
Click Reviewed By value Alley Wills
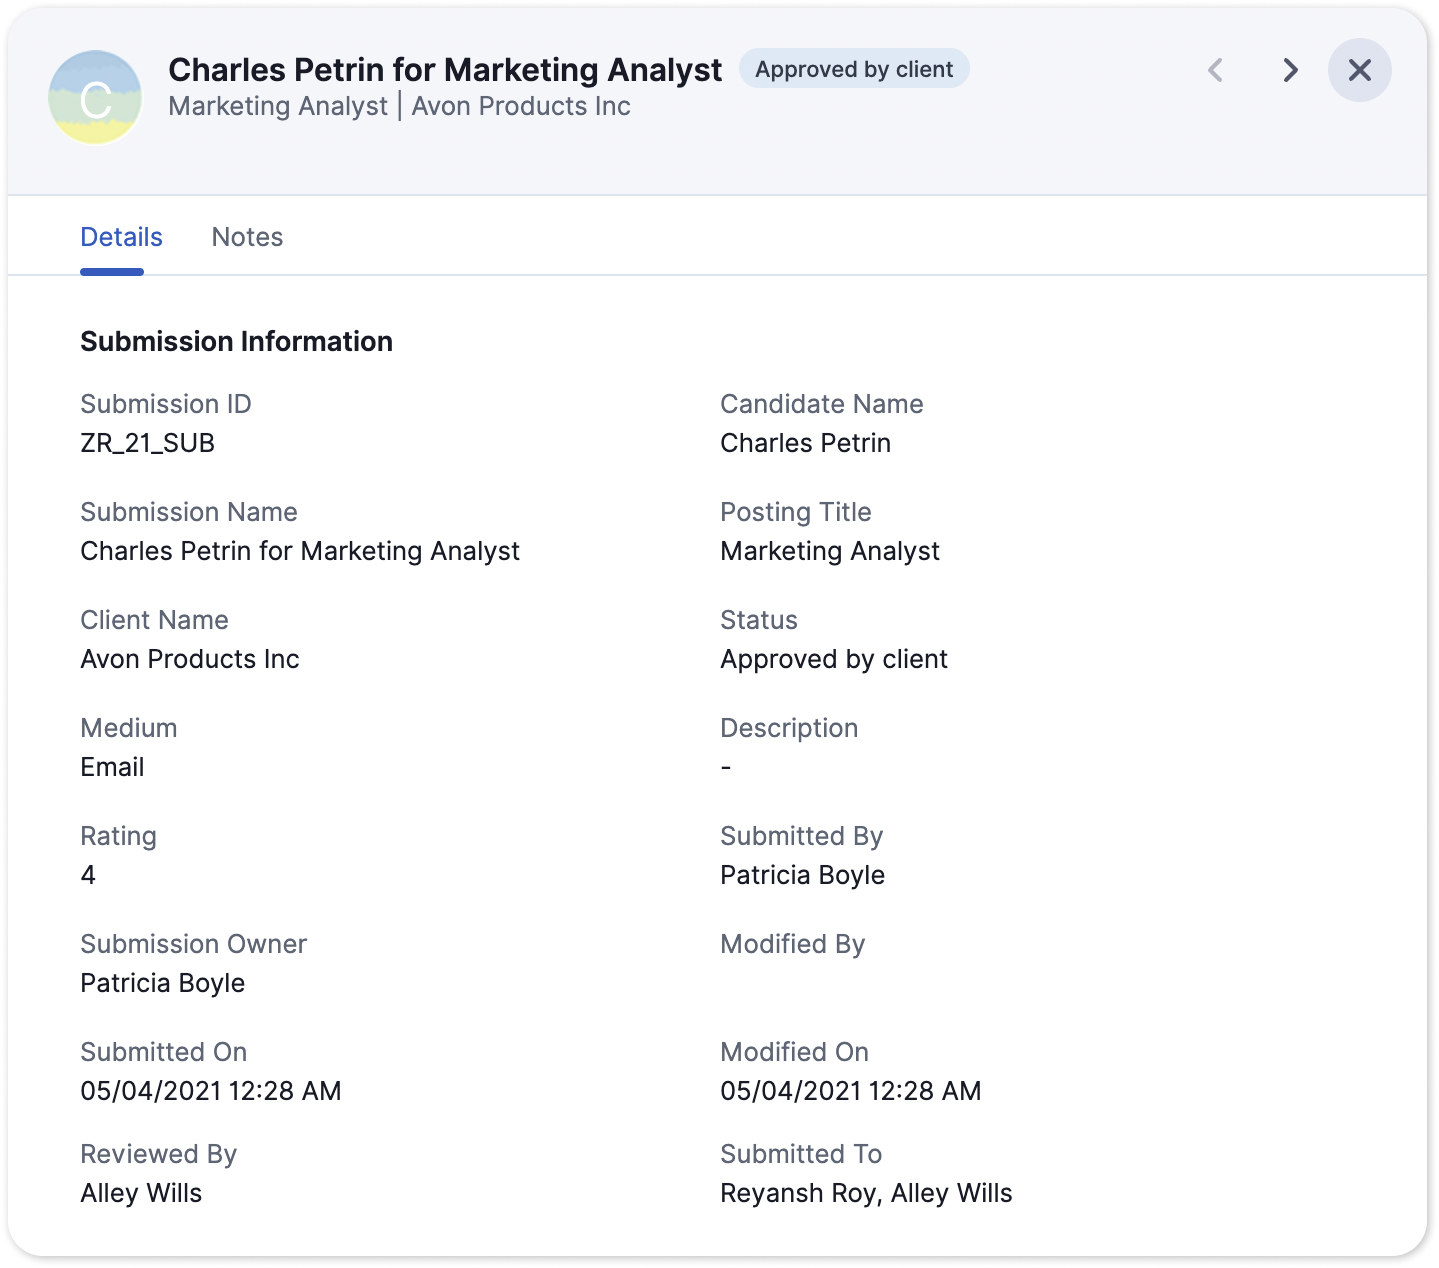(141, 1193)
